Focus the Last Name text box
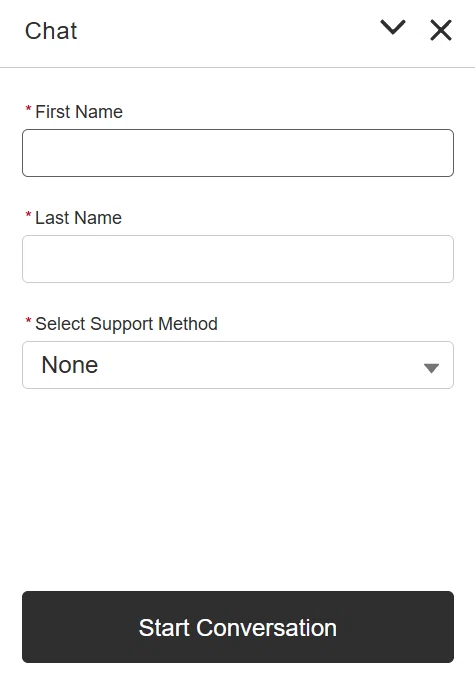Screen dimensions: 475x684 pyautogui.click(x=238, y=259)
